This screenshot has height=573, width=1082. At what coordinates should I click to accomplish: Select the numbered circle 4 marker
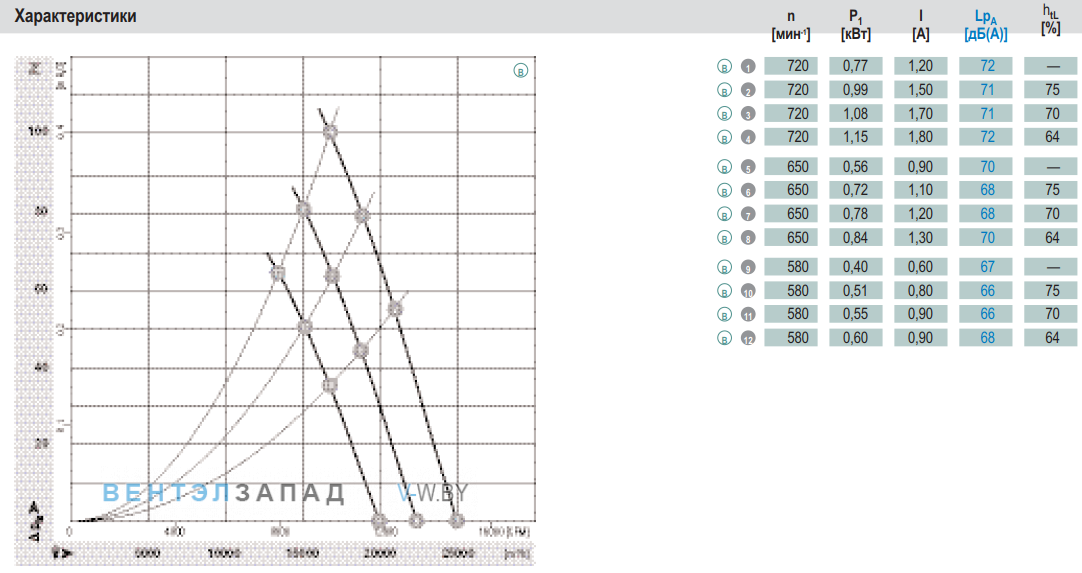tap(748, 137)
